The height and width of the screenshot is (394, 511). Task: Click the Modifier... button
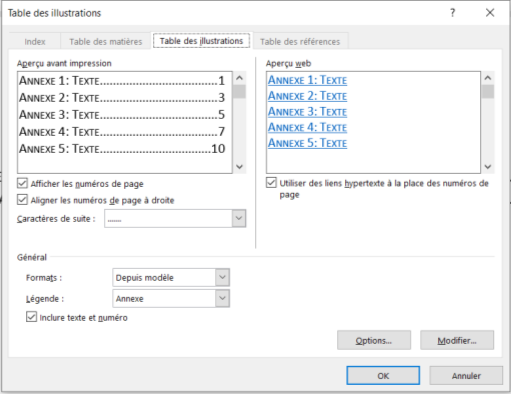tap(457, 340)
